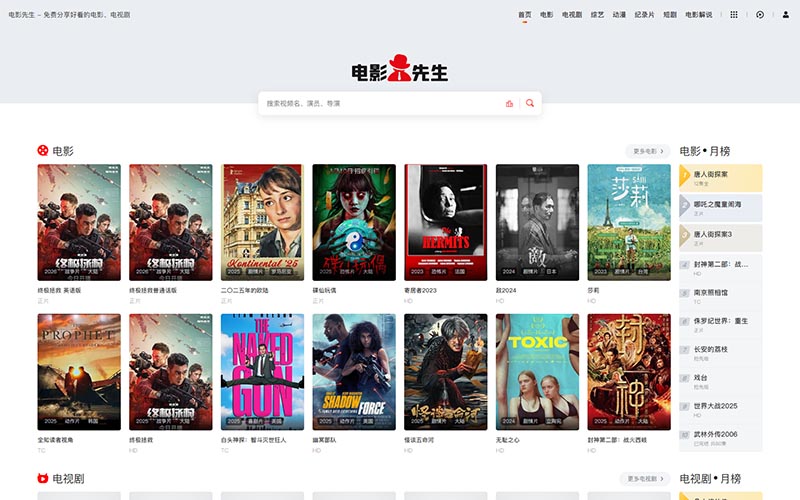The width and height of the screenshot is (800, 500).
Task: Open the 动漫 nav tab
Action: (619, 15)
